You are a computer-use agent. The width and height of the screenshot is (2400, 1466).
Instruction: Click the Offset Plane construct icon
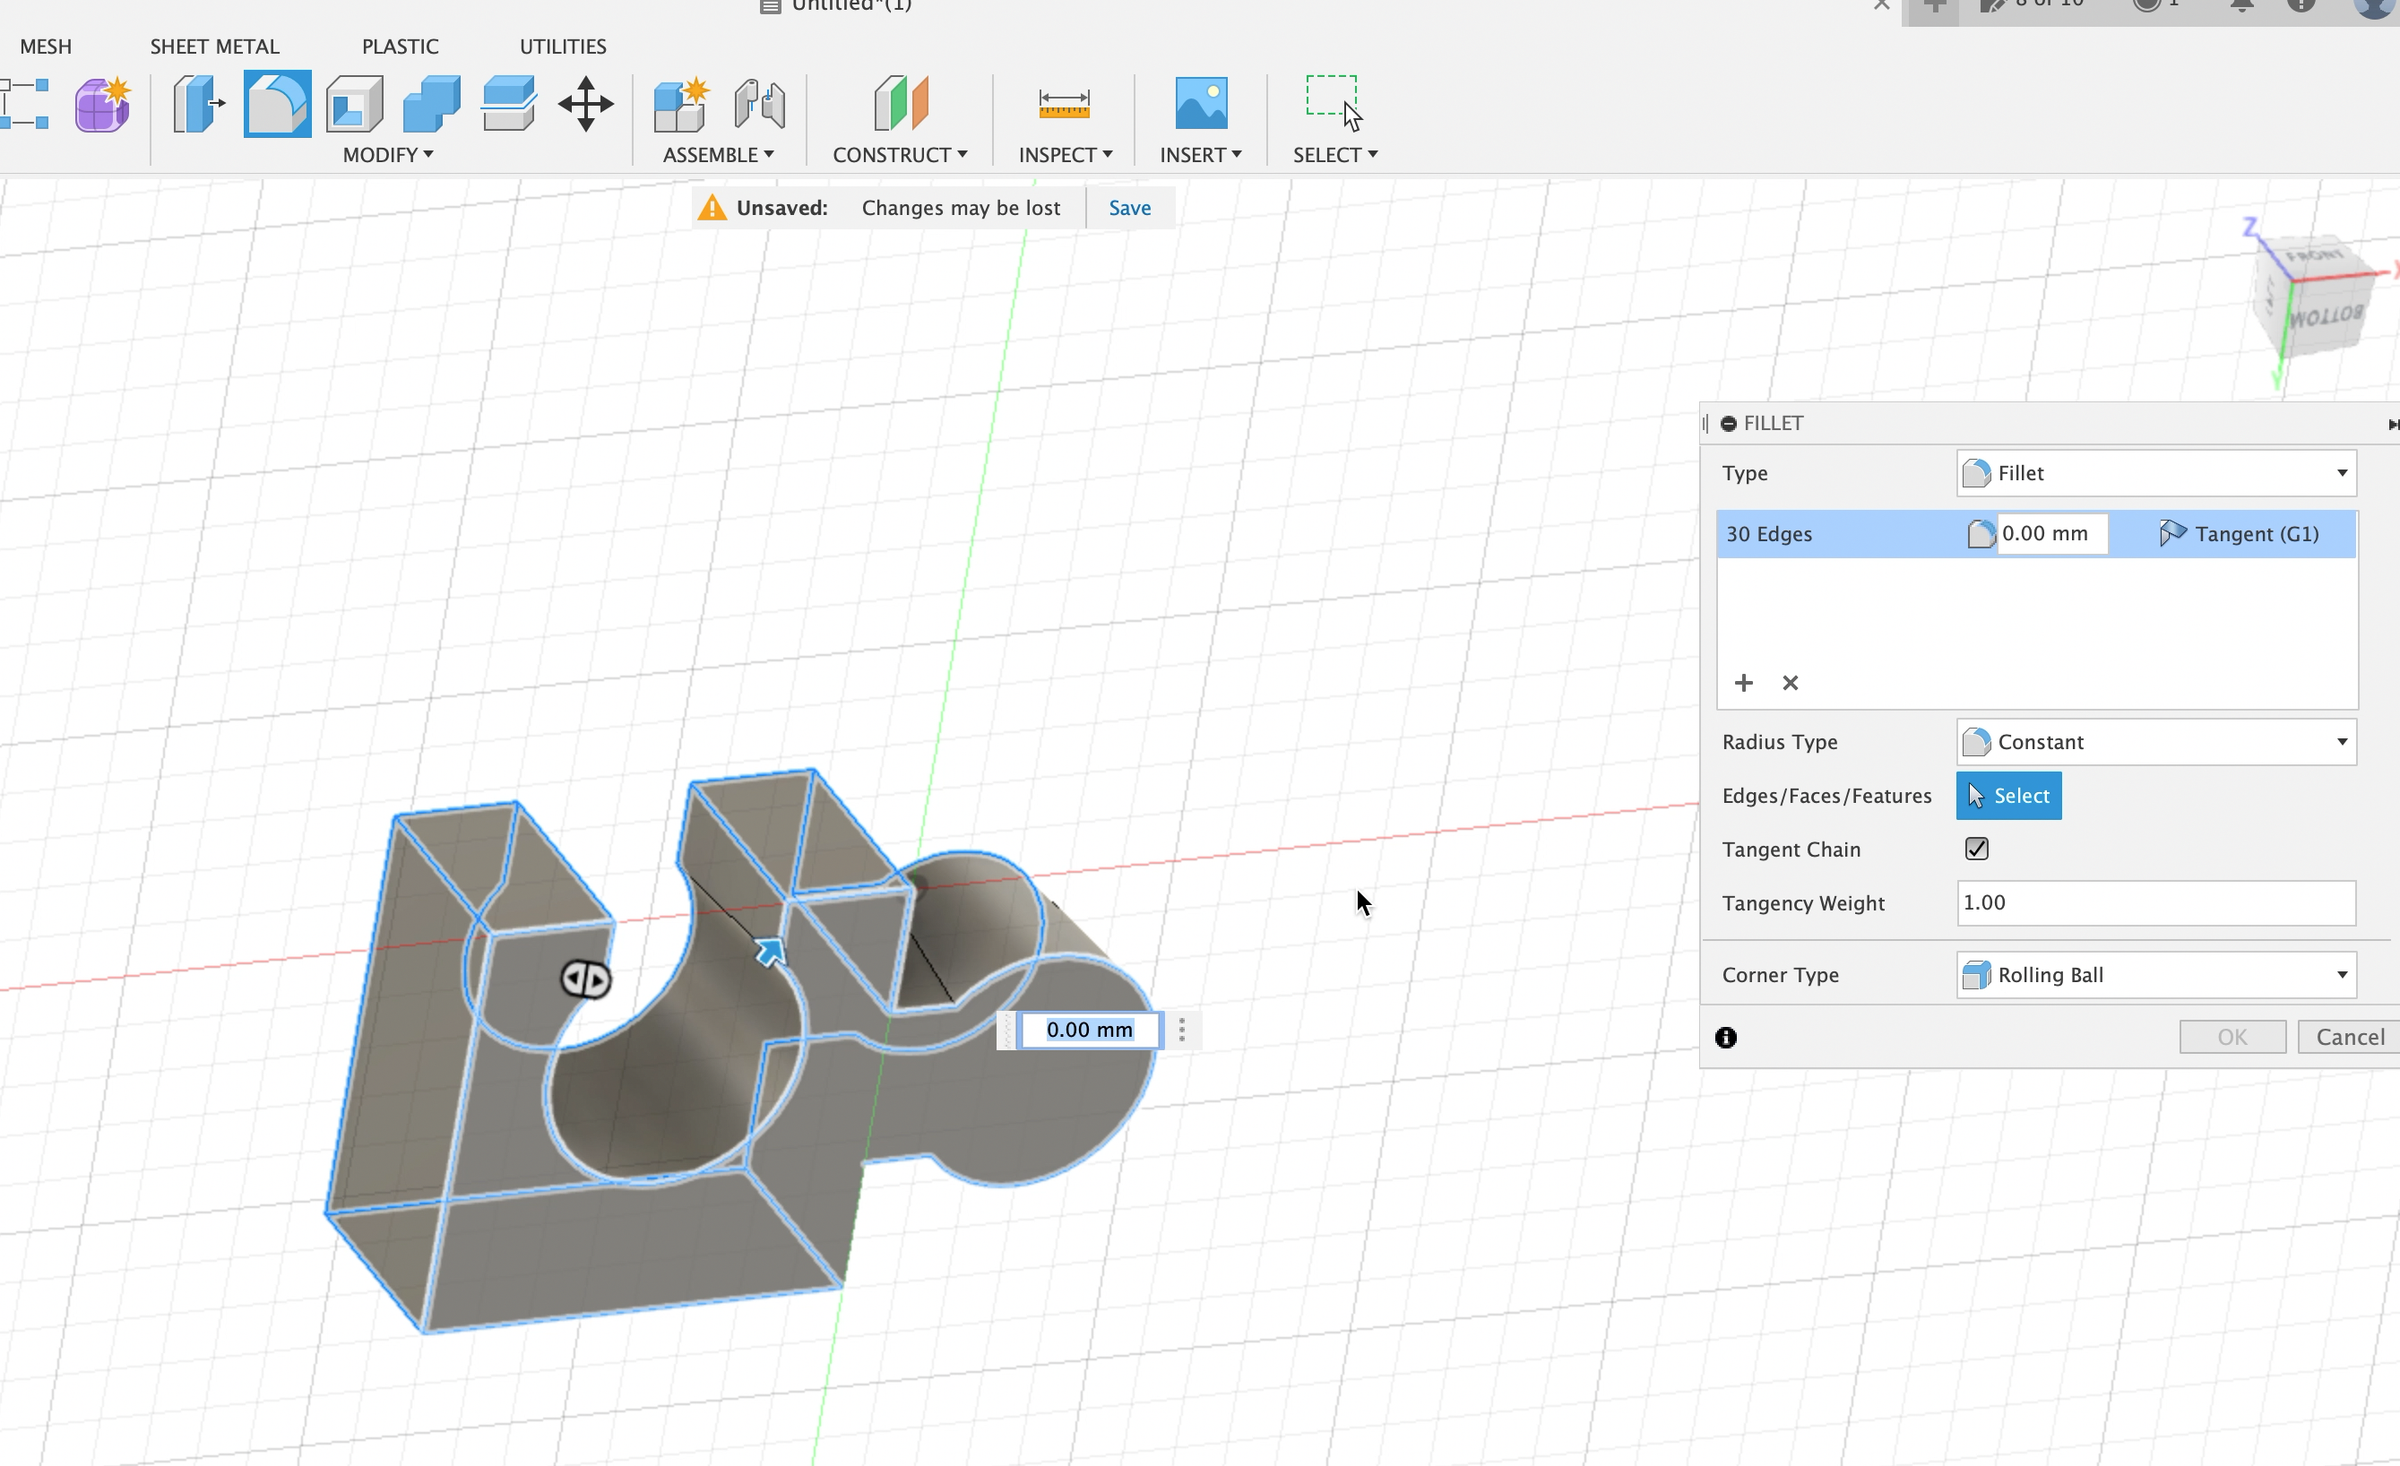click(x=900, y=104)
